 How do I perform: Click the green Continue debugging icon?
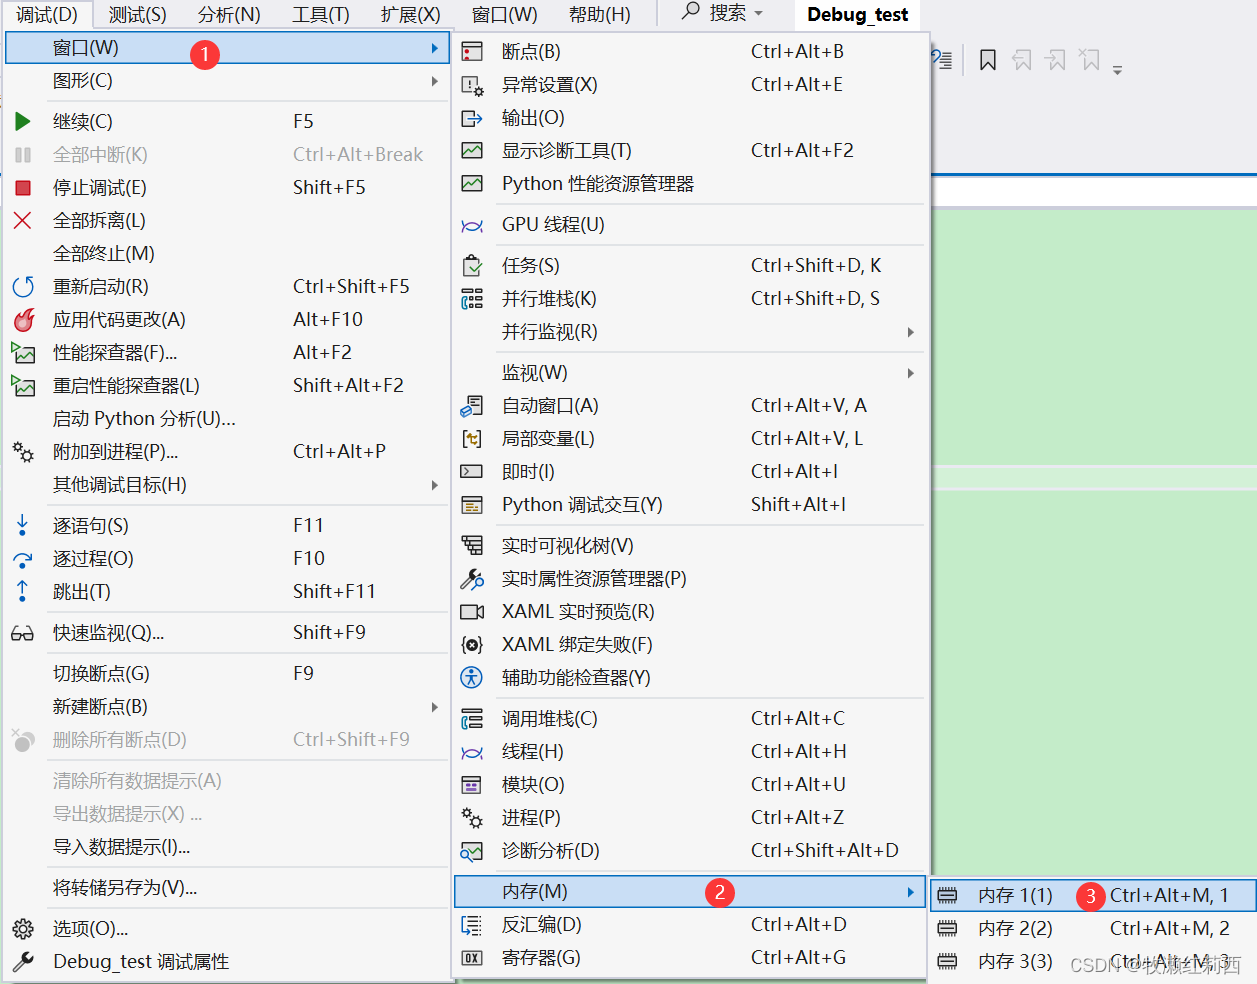[22, 120]
